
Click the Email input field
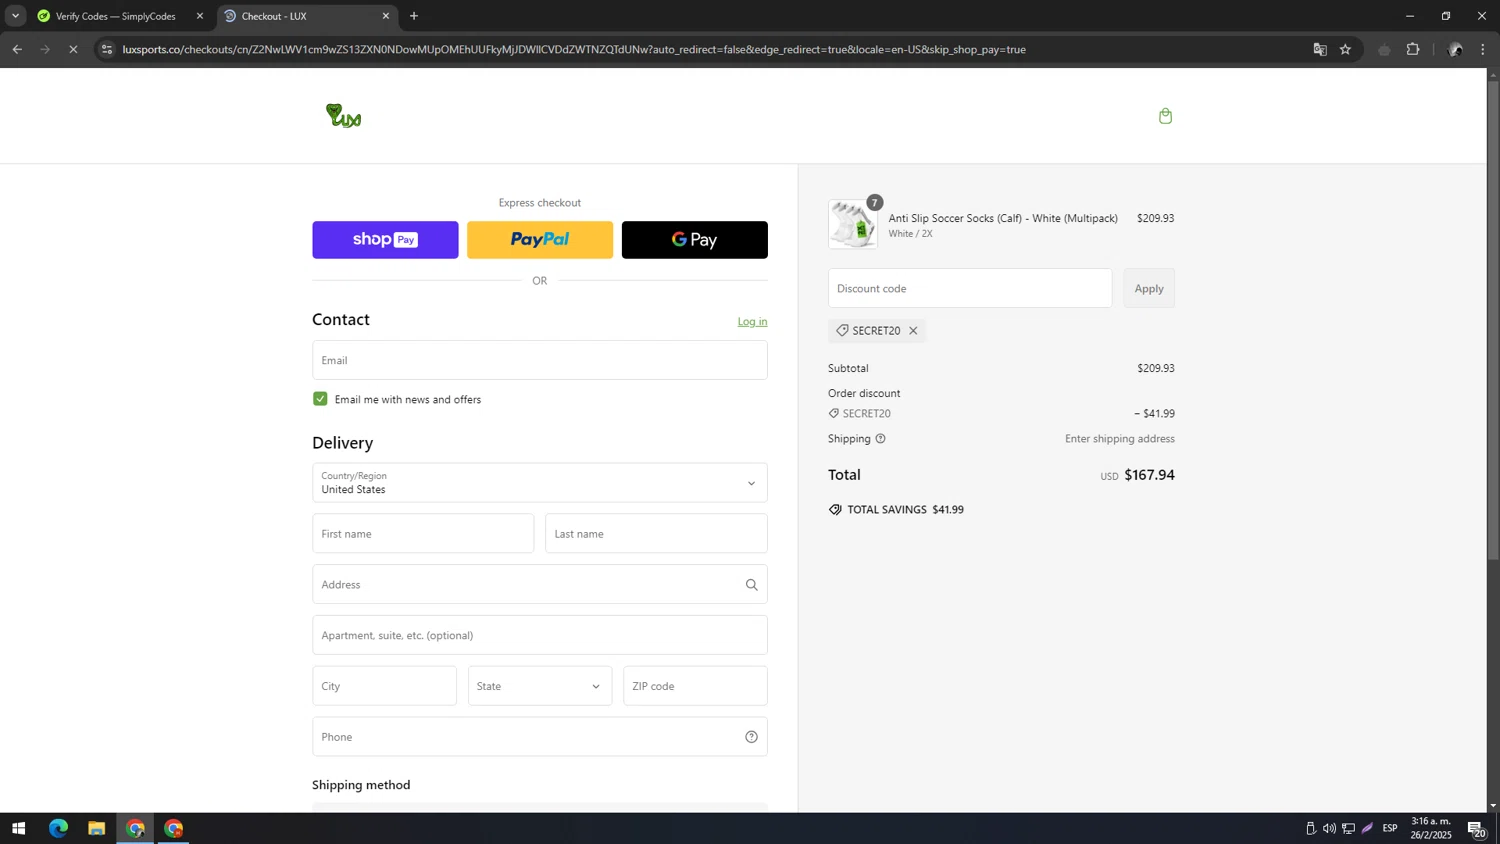[539, 360]
